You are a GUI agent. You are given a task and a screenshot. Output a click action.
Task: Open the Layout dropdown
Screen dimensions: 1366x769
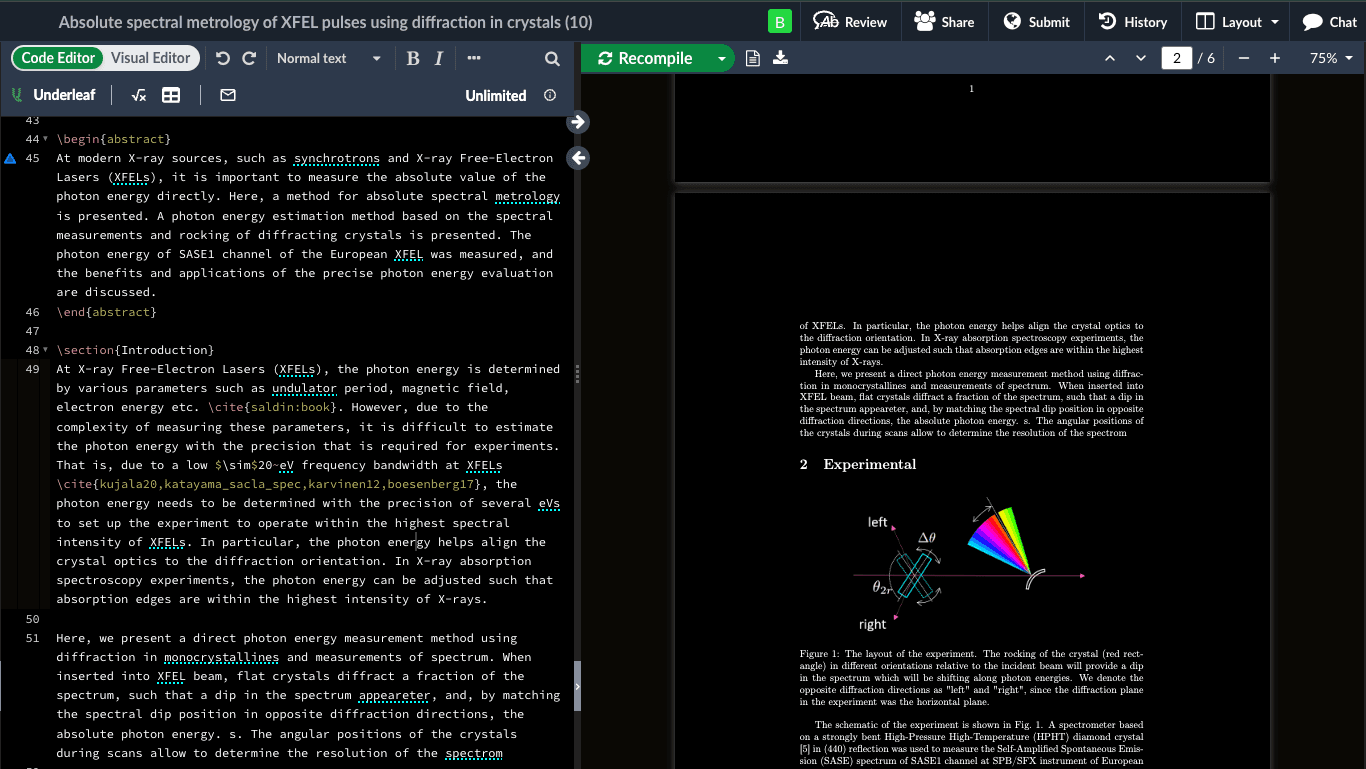click(1237, 22)
